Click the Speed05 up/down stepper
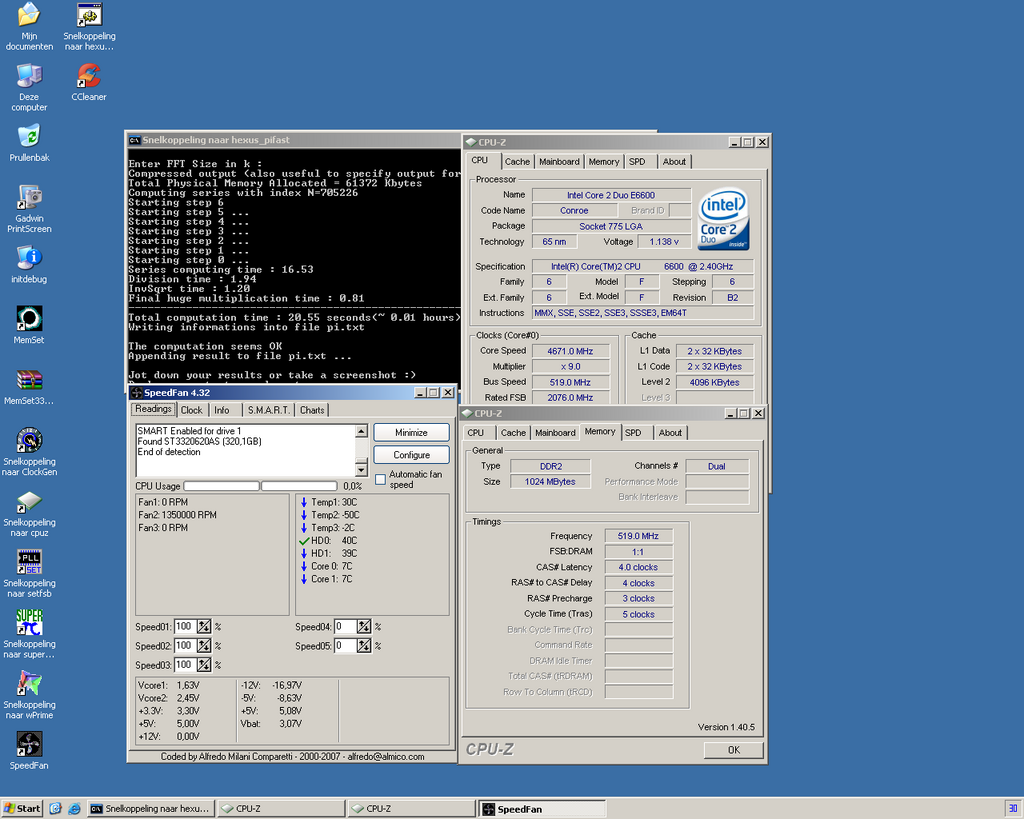Image resolution: width=1024 pixels, height=819 pixels. click(x=364, y=646)
